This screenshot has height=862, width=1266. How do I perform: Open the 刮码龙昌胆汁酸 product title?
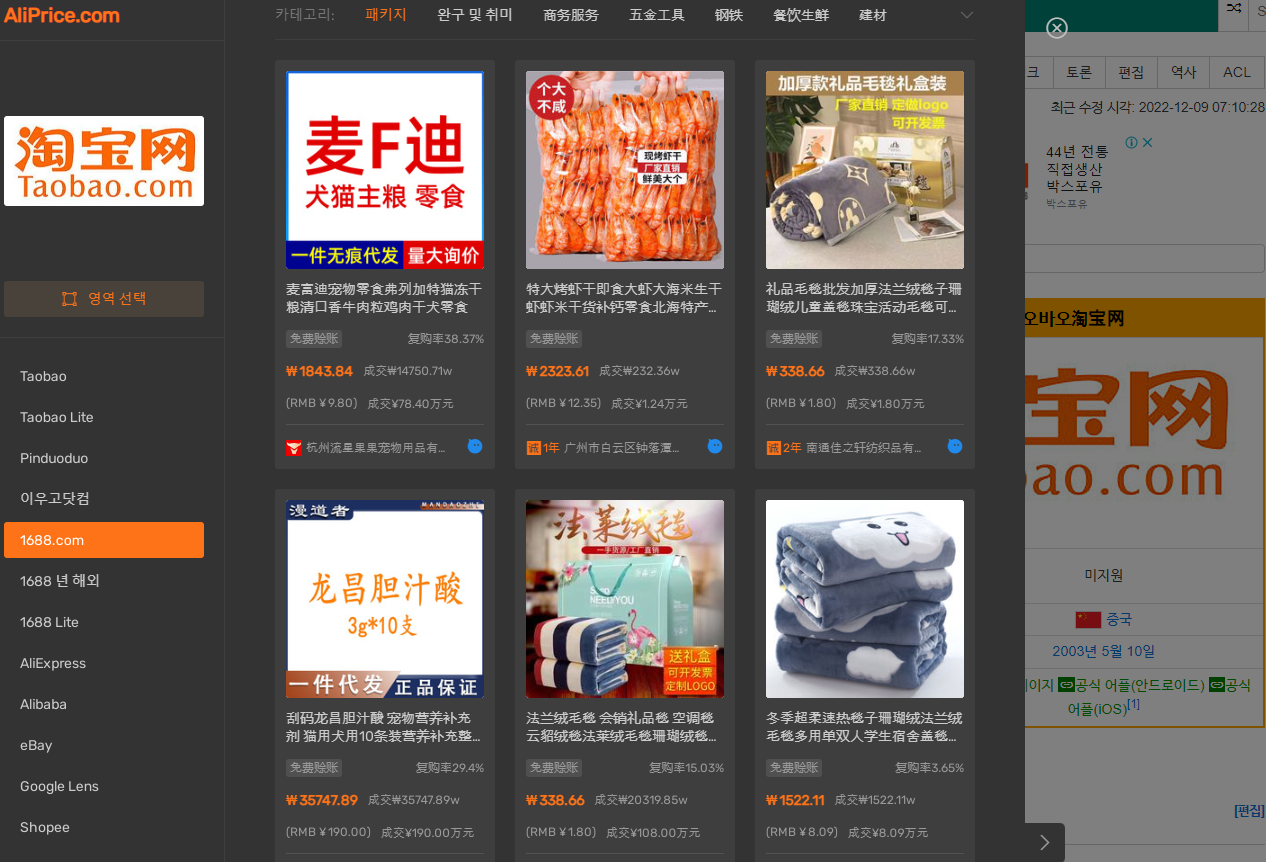(x=385, y=727)
